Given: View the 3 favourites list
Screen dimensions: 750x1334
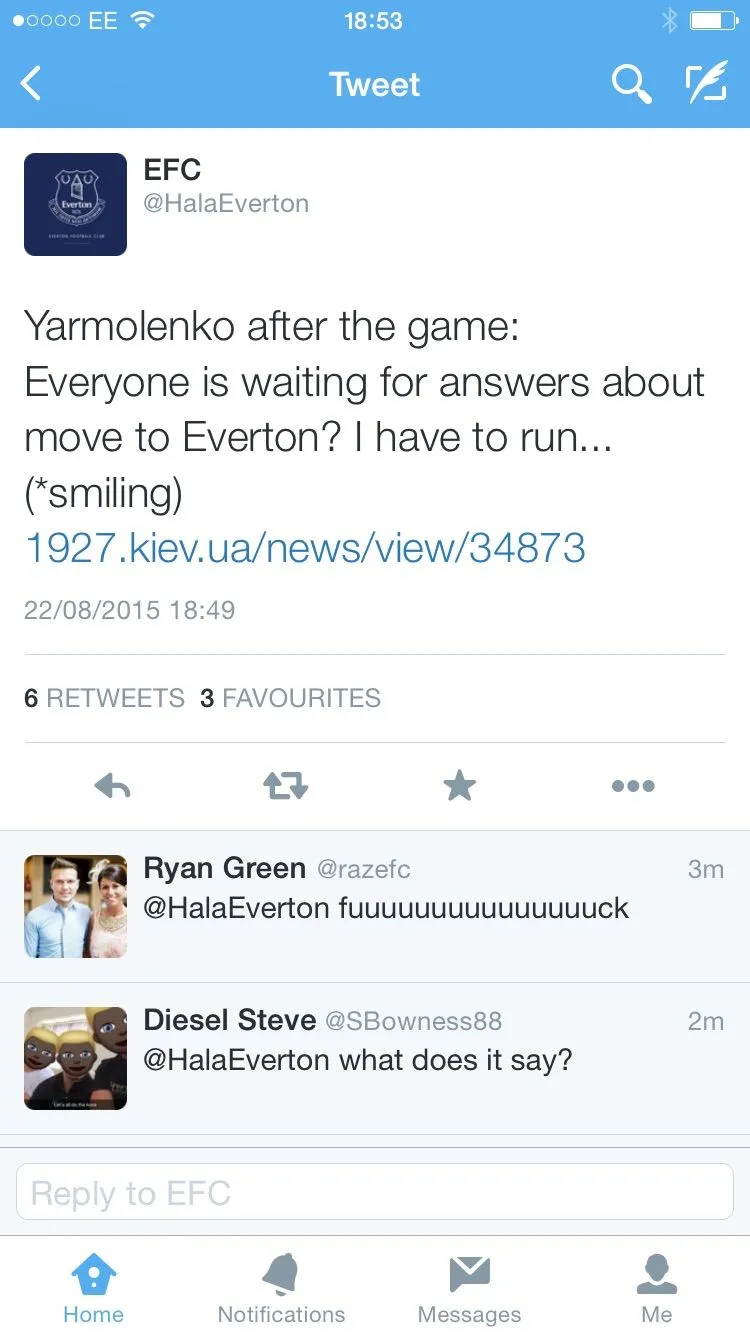Looking at the screenshot, I should (x=291, y=698).
